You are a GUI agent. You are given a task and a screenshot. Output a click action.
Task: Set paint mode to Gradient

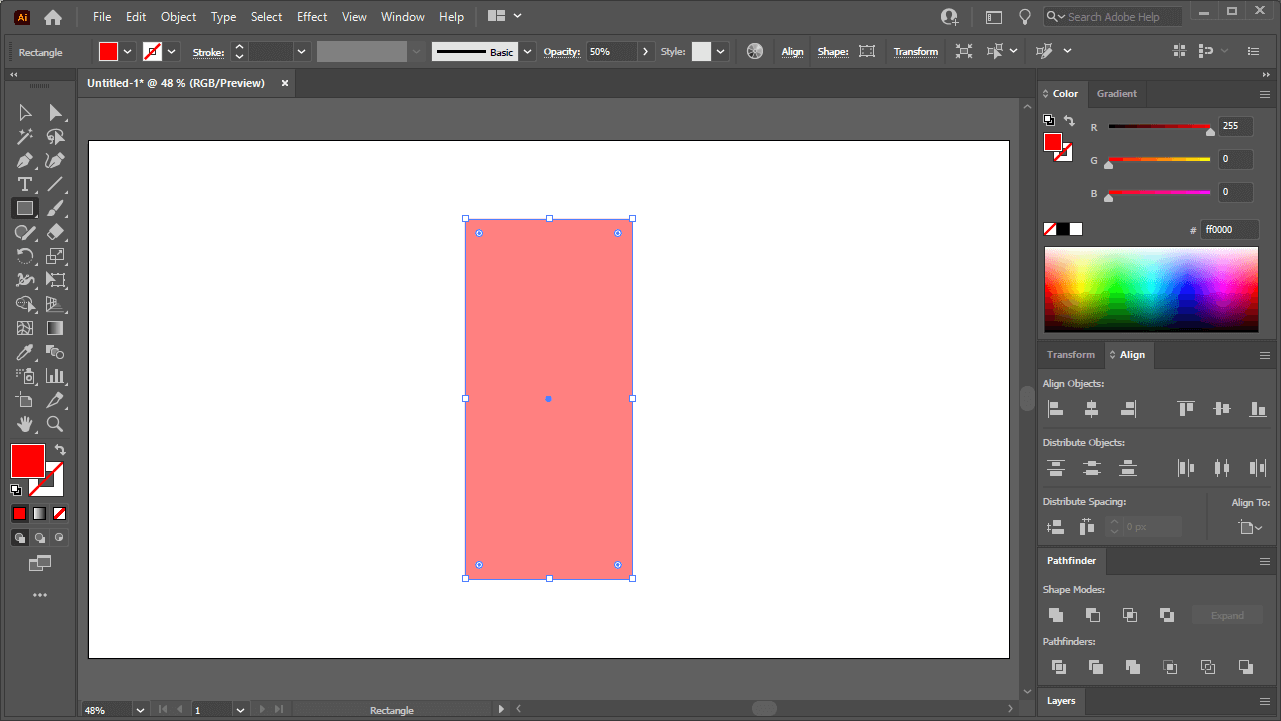pos(40,514)
